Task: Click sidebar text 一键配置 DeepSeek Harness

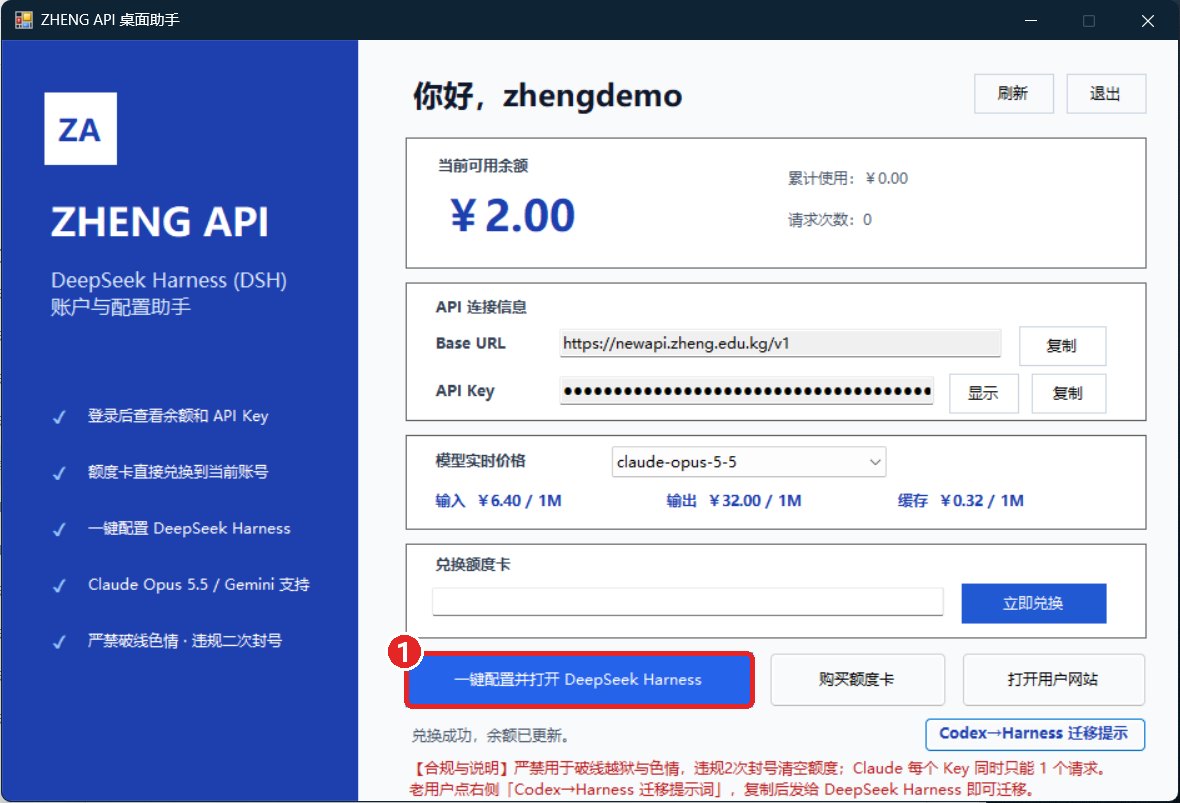Action: click(189, 528)
